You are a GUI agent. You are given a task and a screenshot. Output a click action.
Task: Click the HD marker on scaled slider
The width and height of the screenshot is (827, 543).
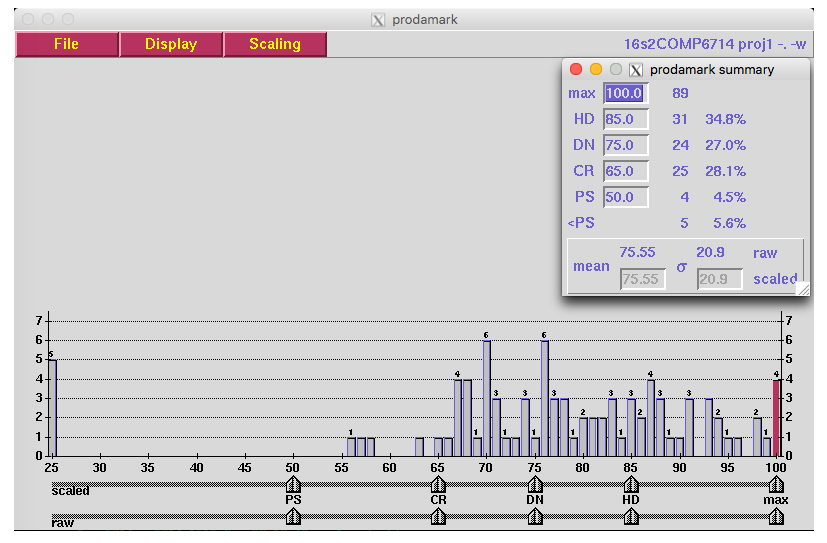click(x=631, y=485)
